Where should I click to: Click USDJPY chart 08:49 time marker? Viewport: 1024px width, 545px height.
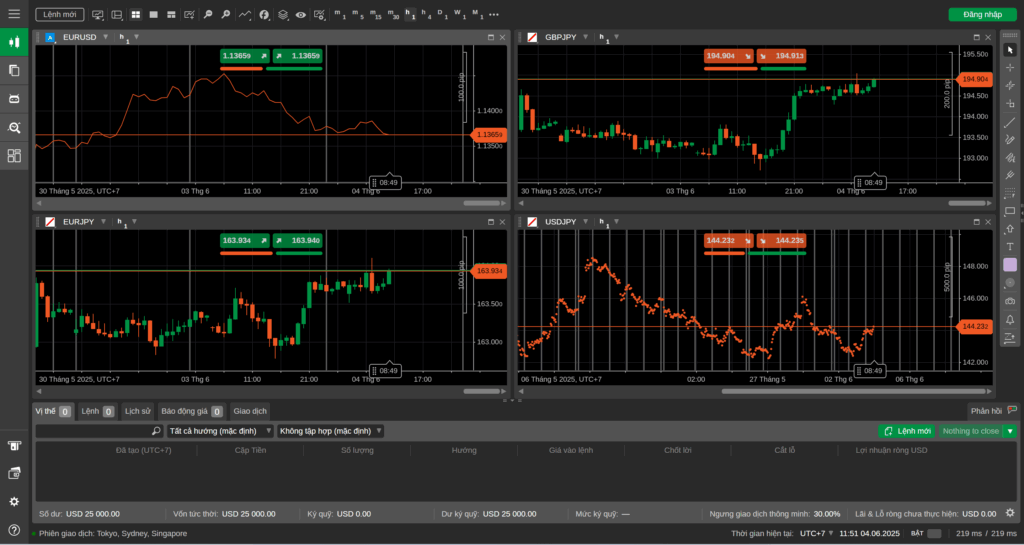869,371
